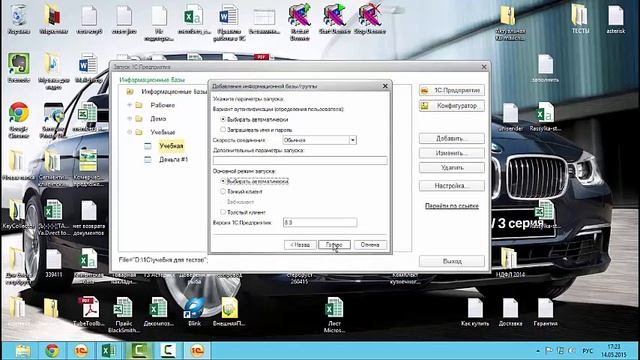Open the asterisk file on the desktop
Viewport: 640px width, 360px height.
tap(616, 19)
